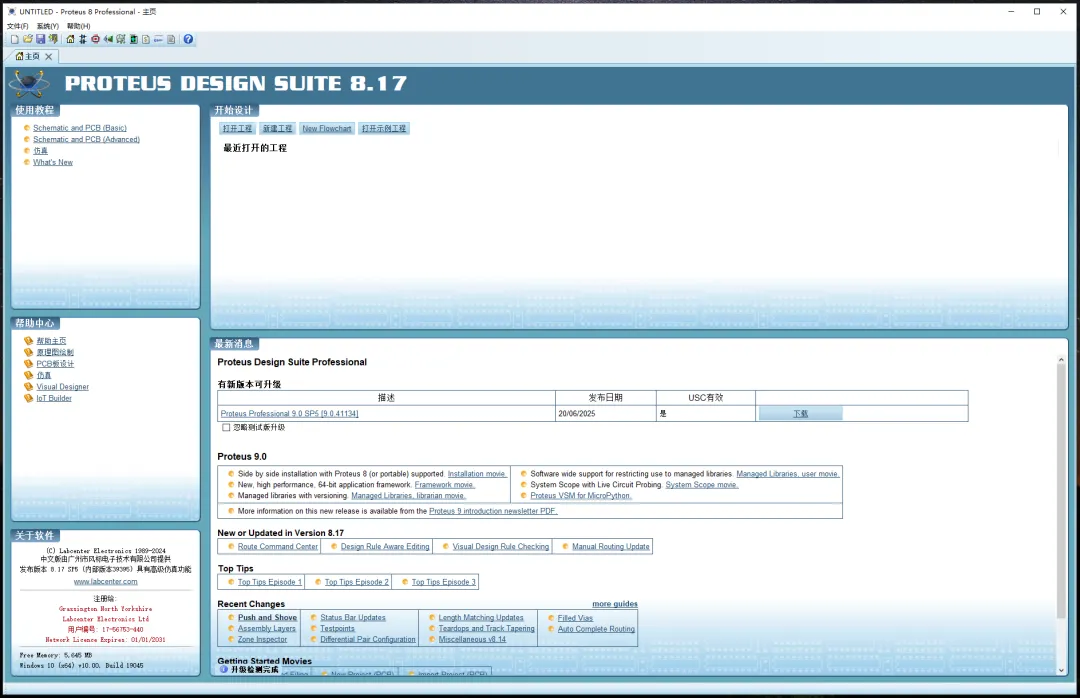Click the Save Project disk icon

[x=41, y=39]
